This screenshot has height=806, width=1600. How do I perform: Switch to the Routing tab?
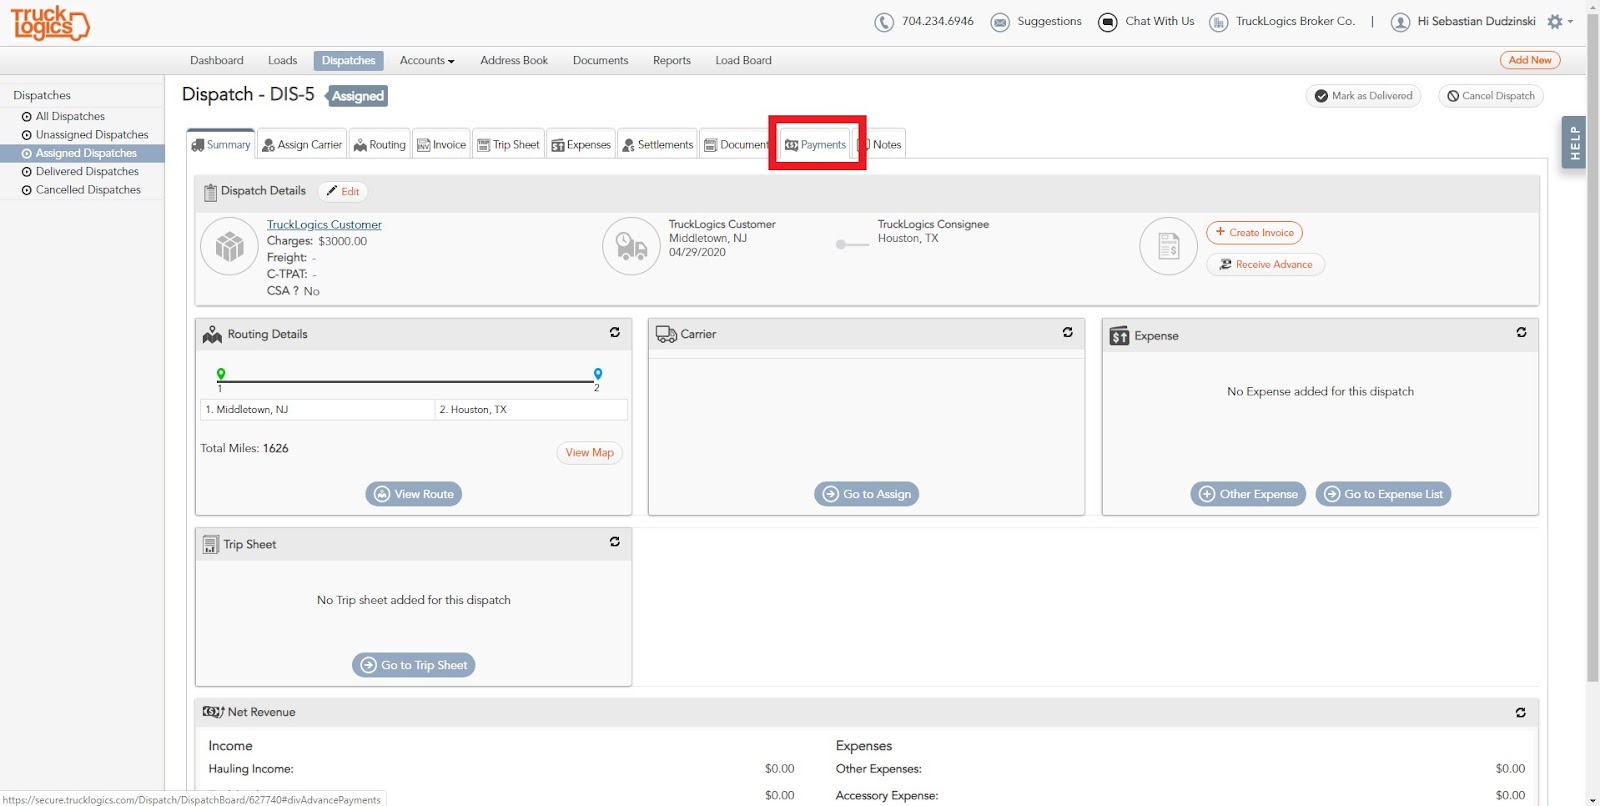(x=380, y=145)
